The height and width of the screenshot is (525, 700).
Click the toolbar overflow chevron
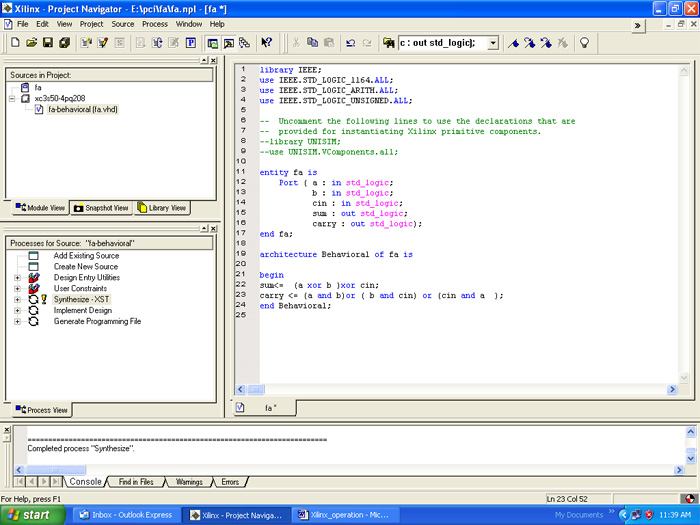638,25
